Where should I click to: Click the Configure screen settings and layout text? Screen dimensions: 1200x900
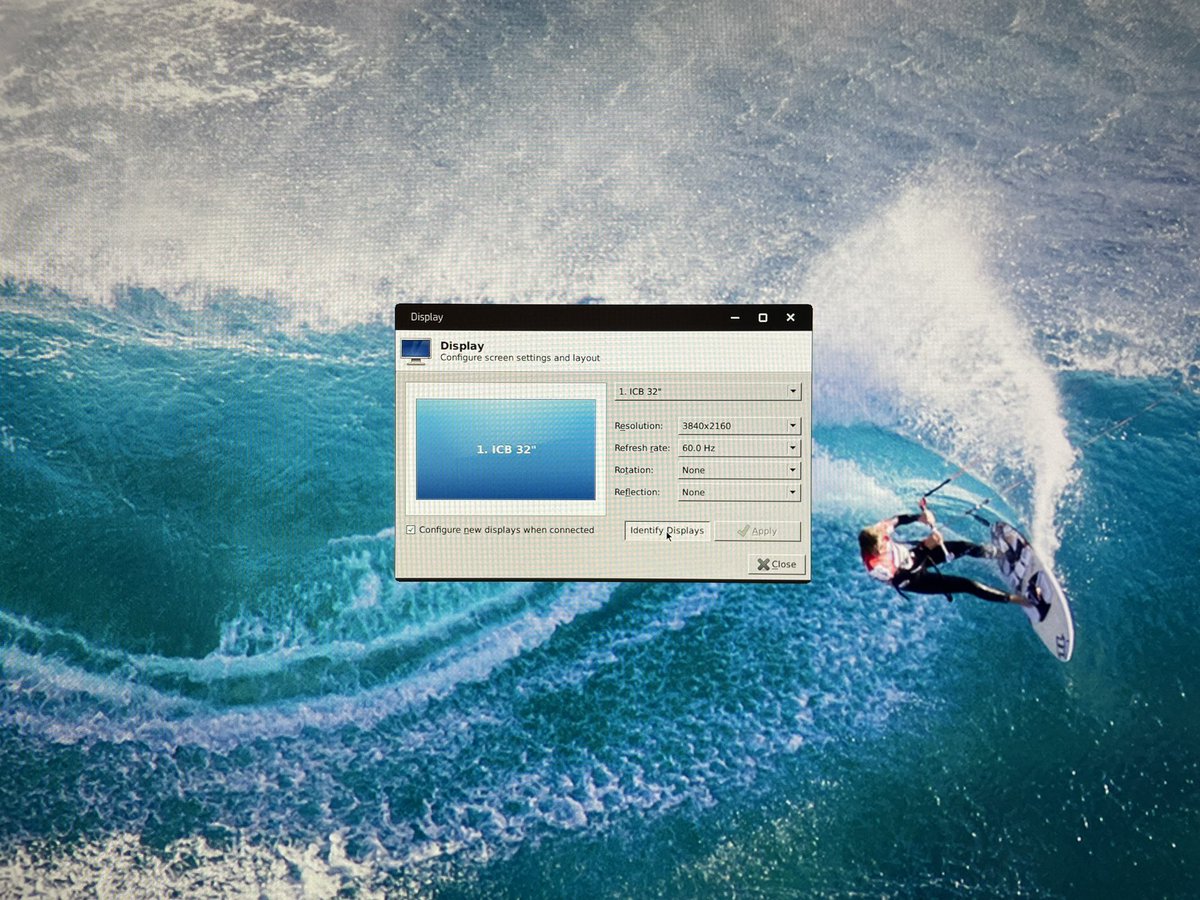click(520, 358)
